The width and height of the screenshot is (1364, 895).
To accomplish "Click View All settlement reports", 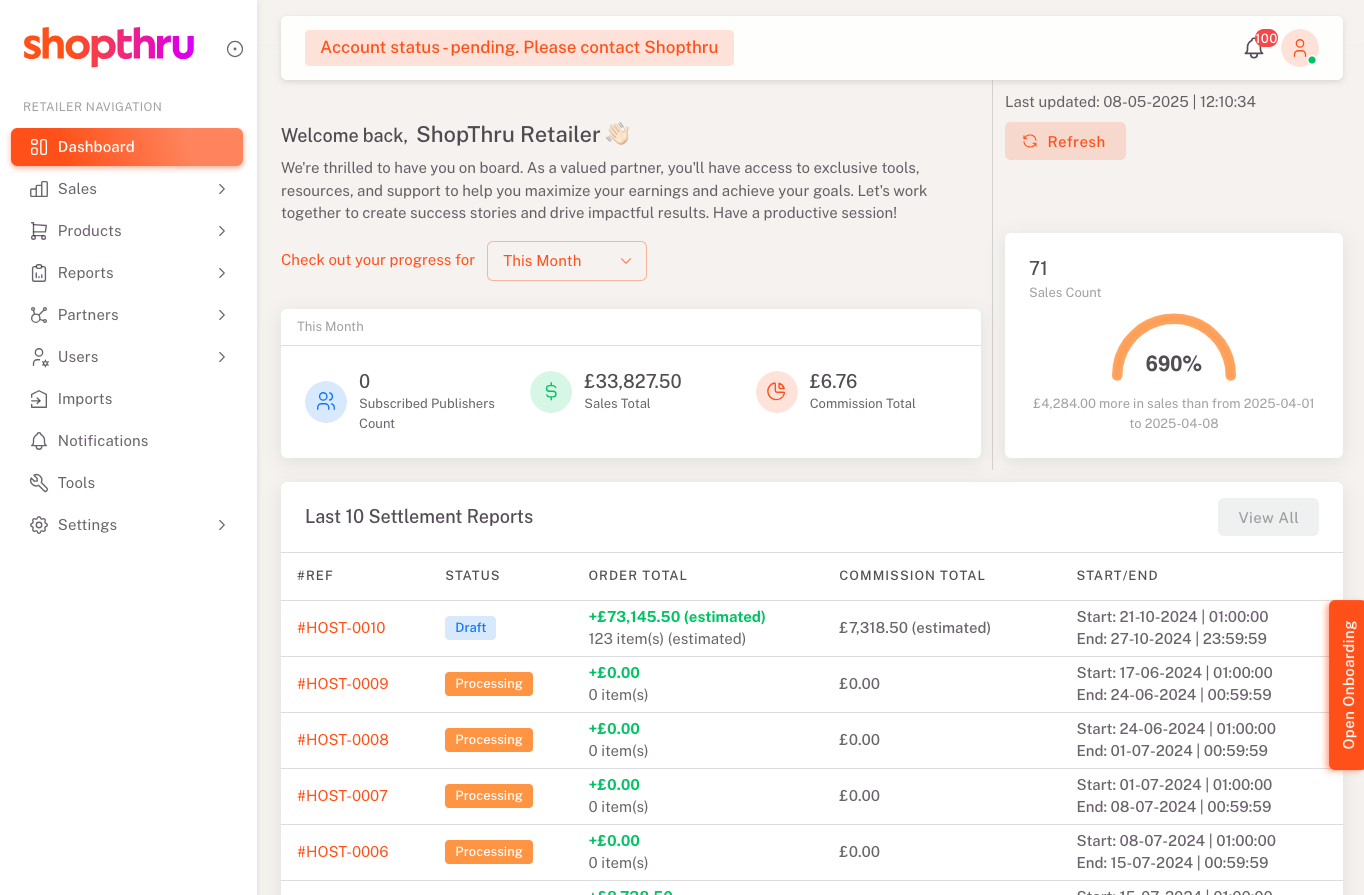I will pos(1267,517).
